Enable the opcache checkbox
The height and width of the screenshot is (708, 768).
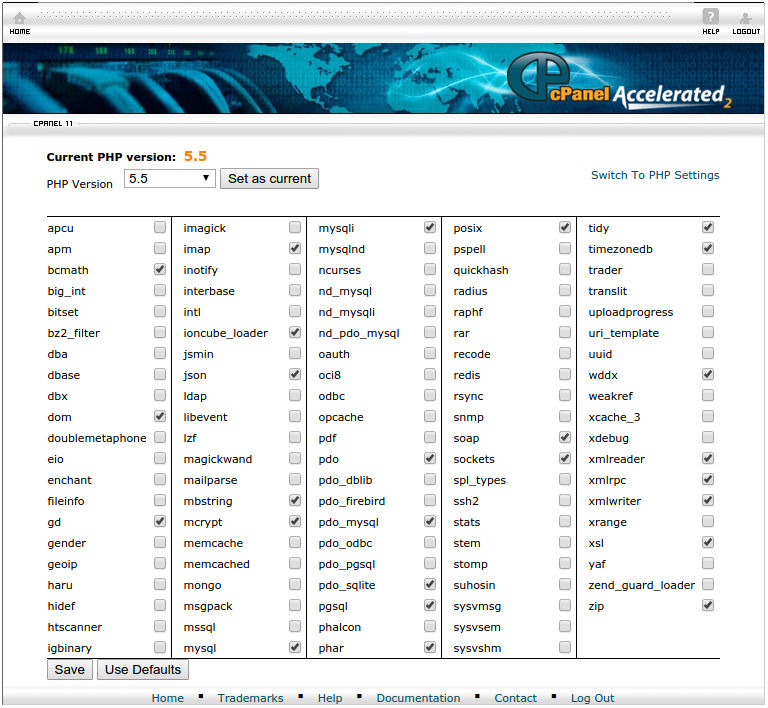pyautogui.click(x=430, y=416)
